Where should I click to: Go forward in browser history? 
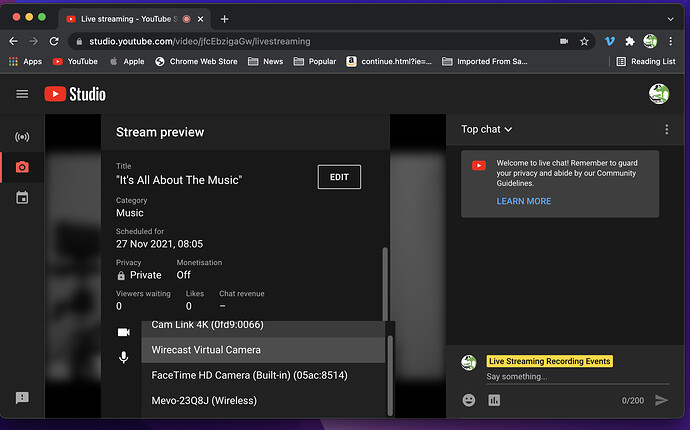click(x=33, y=41)
